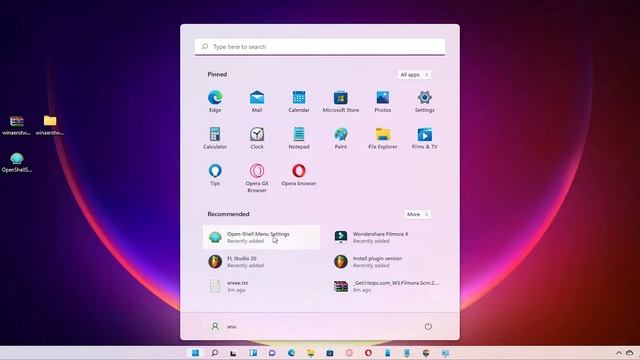Launch Notepad from pinned apps
Screen dimensions: 640x360
[299, 138]
